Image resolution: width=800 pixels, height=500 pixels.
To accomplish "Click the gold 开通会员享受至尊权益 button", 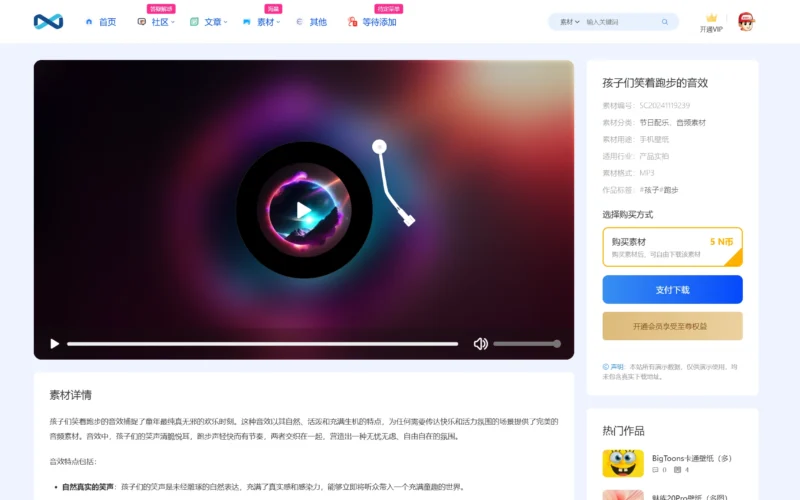I will tap(672, 326).
